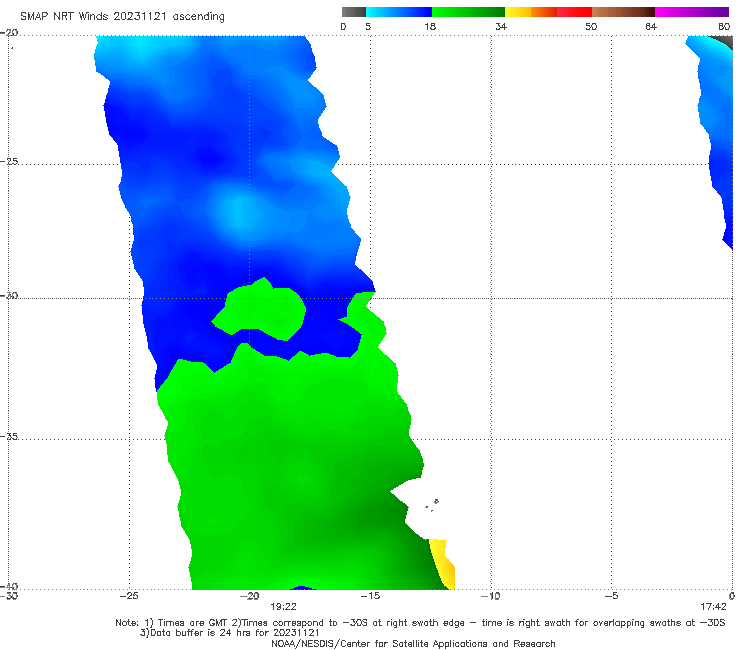This screenshot has width=740, height=650.
Task: Click the longitude axis label '-25'
Action: (129, 596)
